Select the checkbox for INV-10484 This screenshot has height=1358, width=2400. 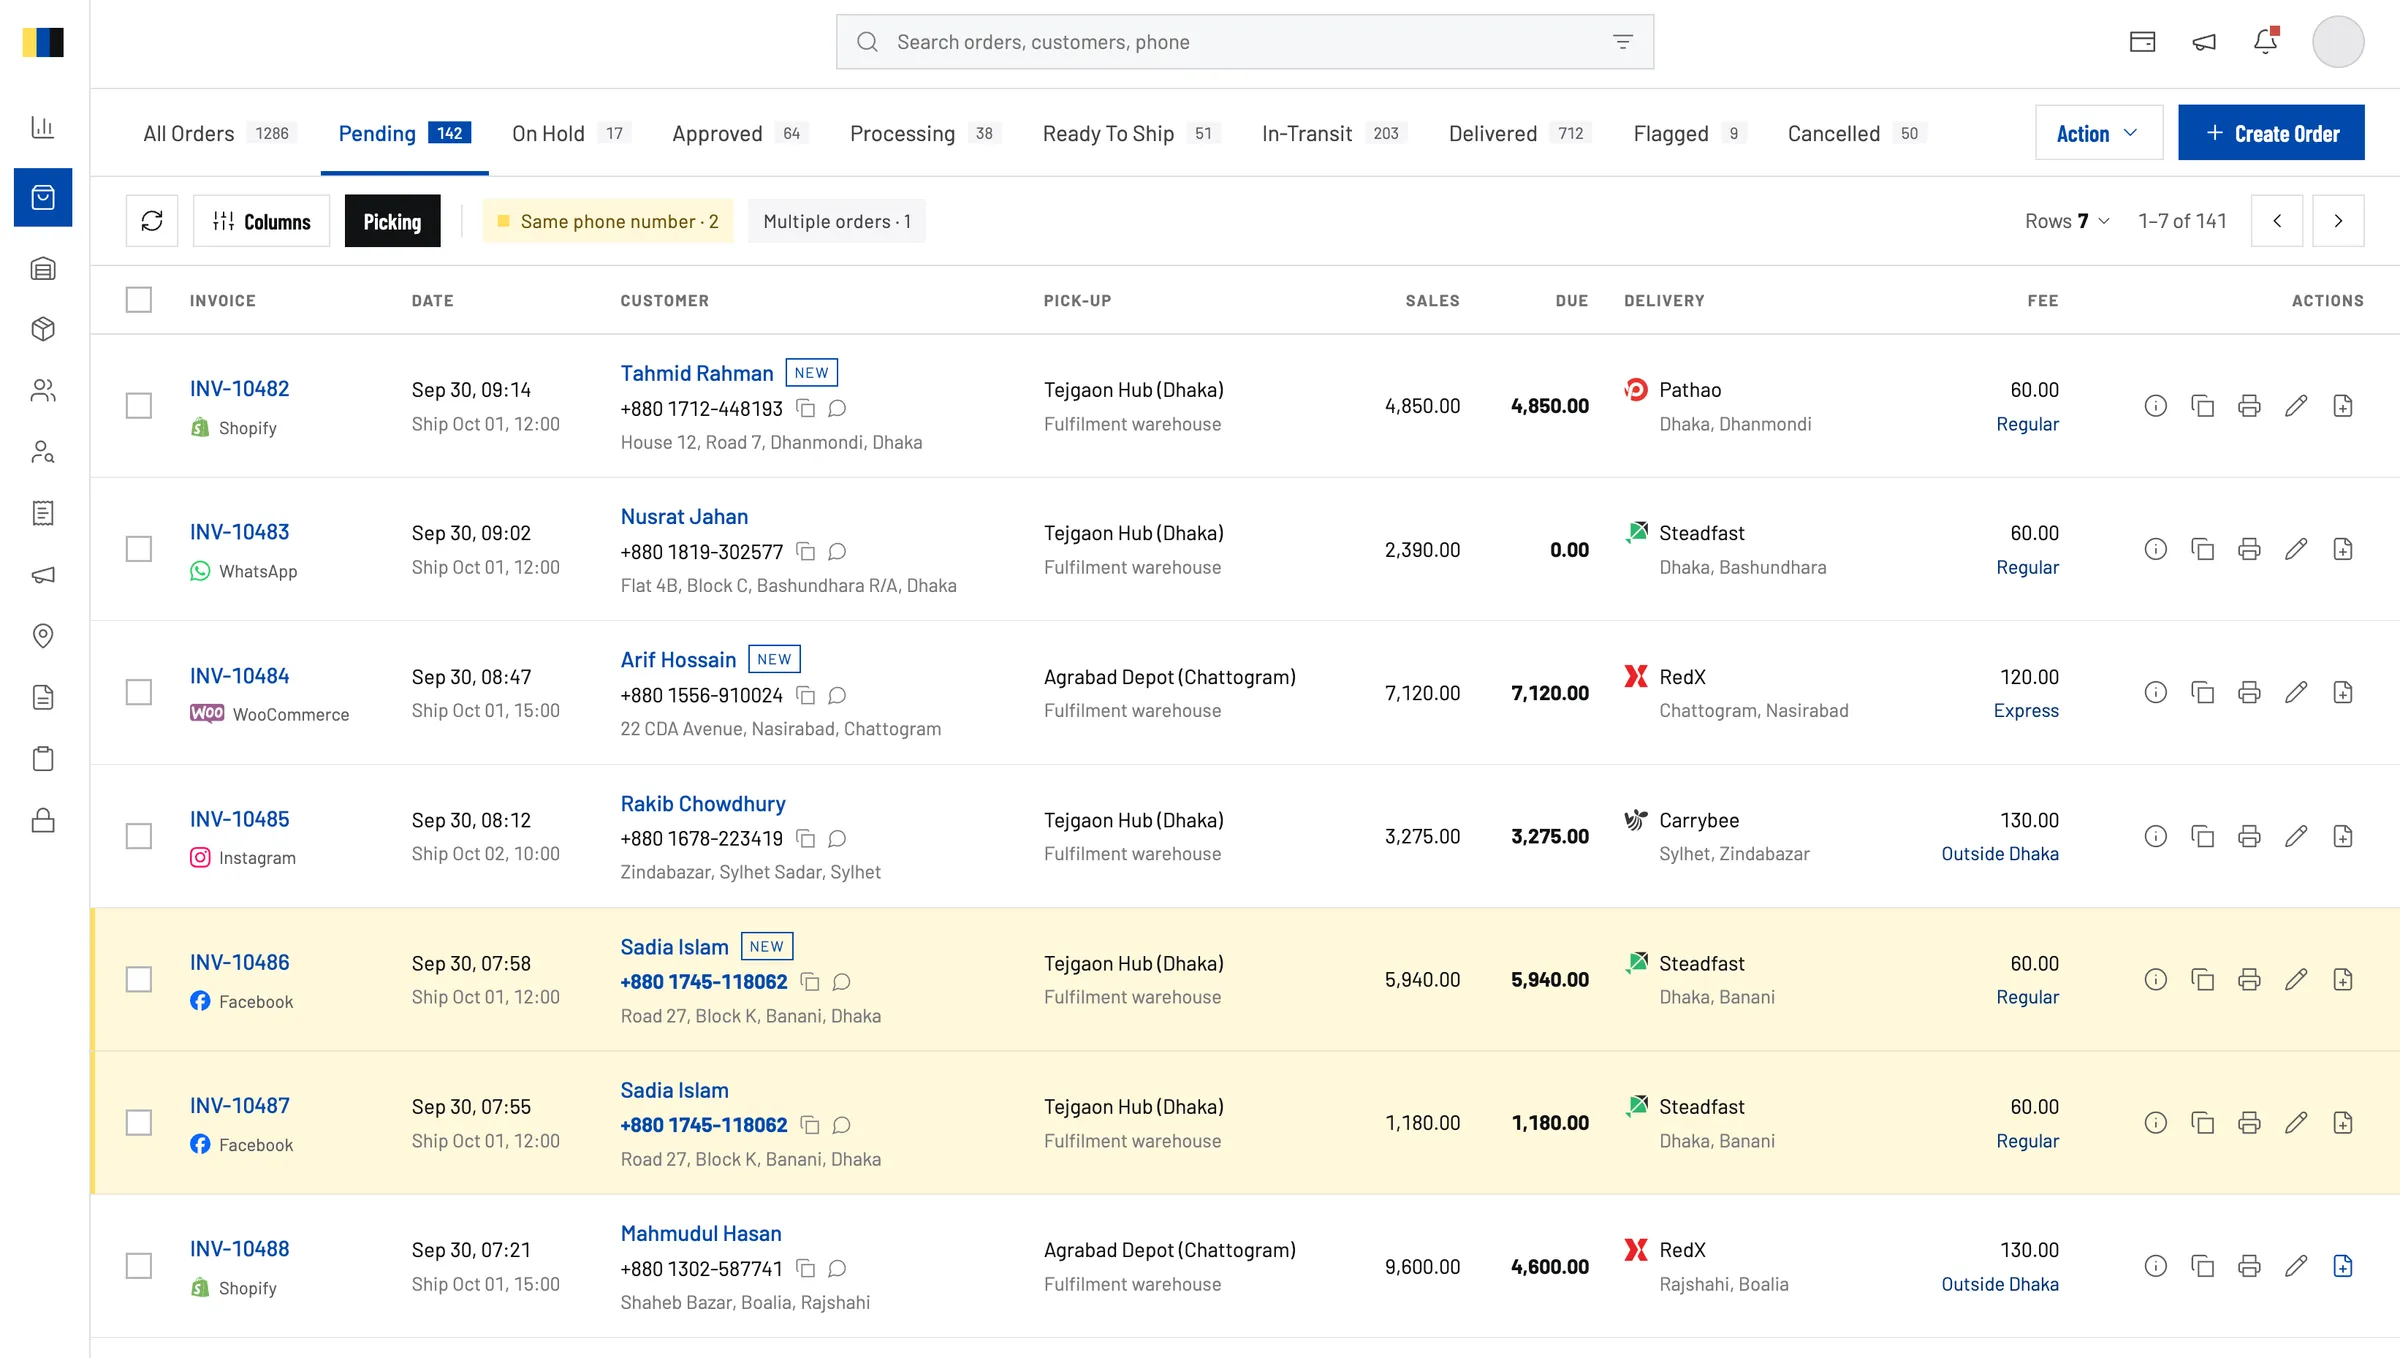(139, 692)
